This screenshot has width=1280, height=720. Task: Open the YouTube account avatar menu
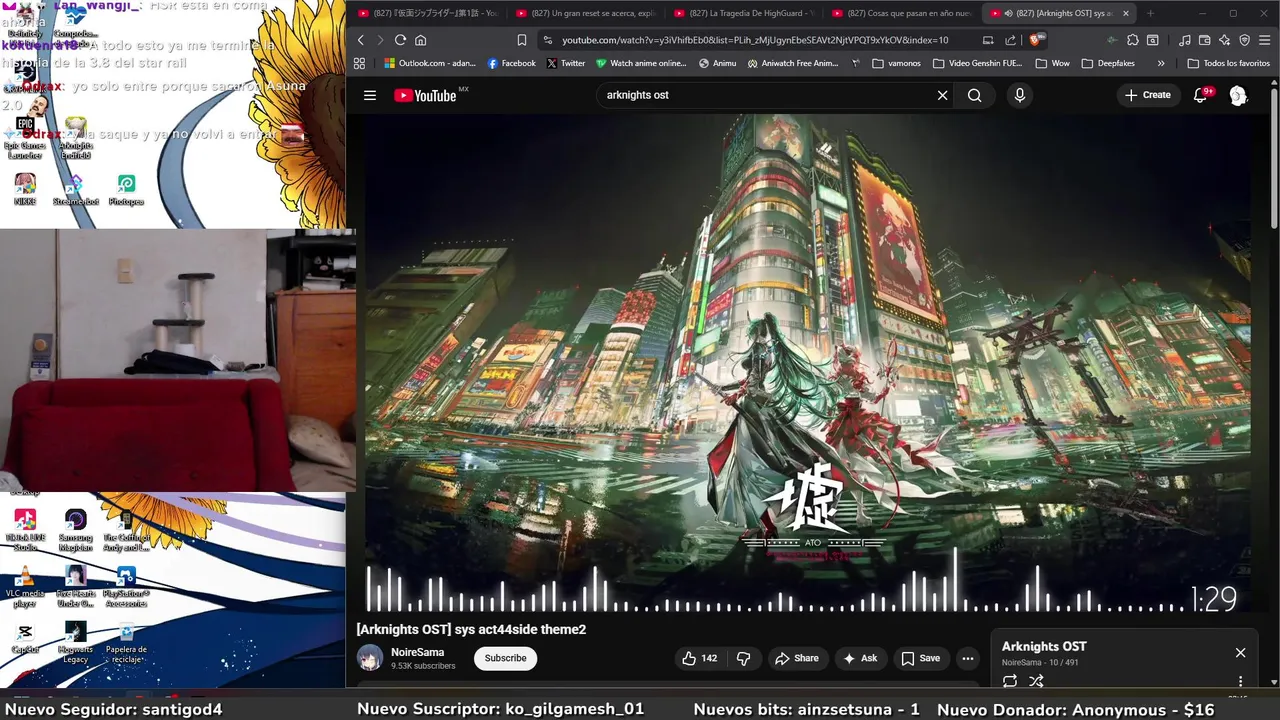tap(1238, 95)
